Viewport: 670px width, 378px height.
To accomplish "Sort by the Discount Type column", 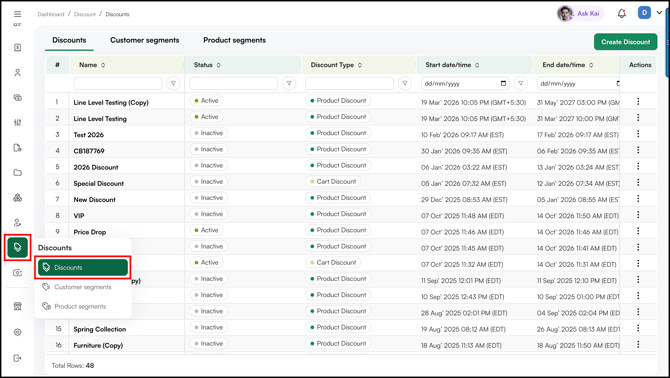I will coord(360,65).
